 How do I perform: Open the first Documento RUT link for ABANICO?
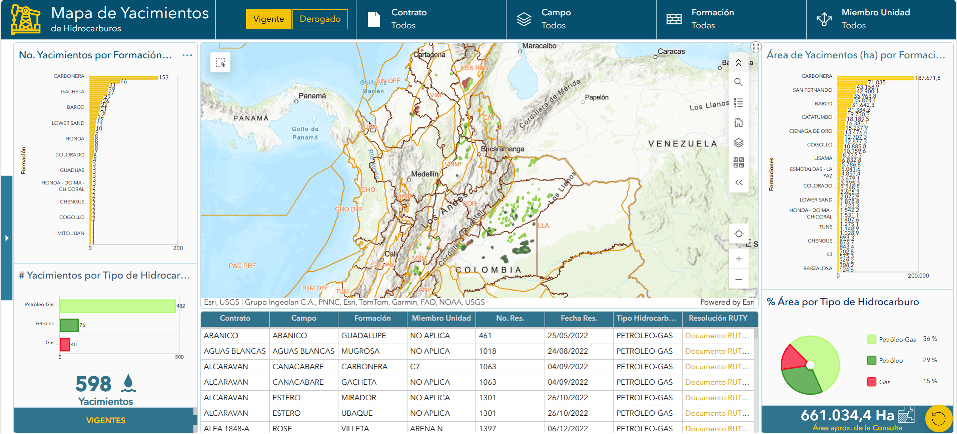[x=717, y=336]
